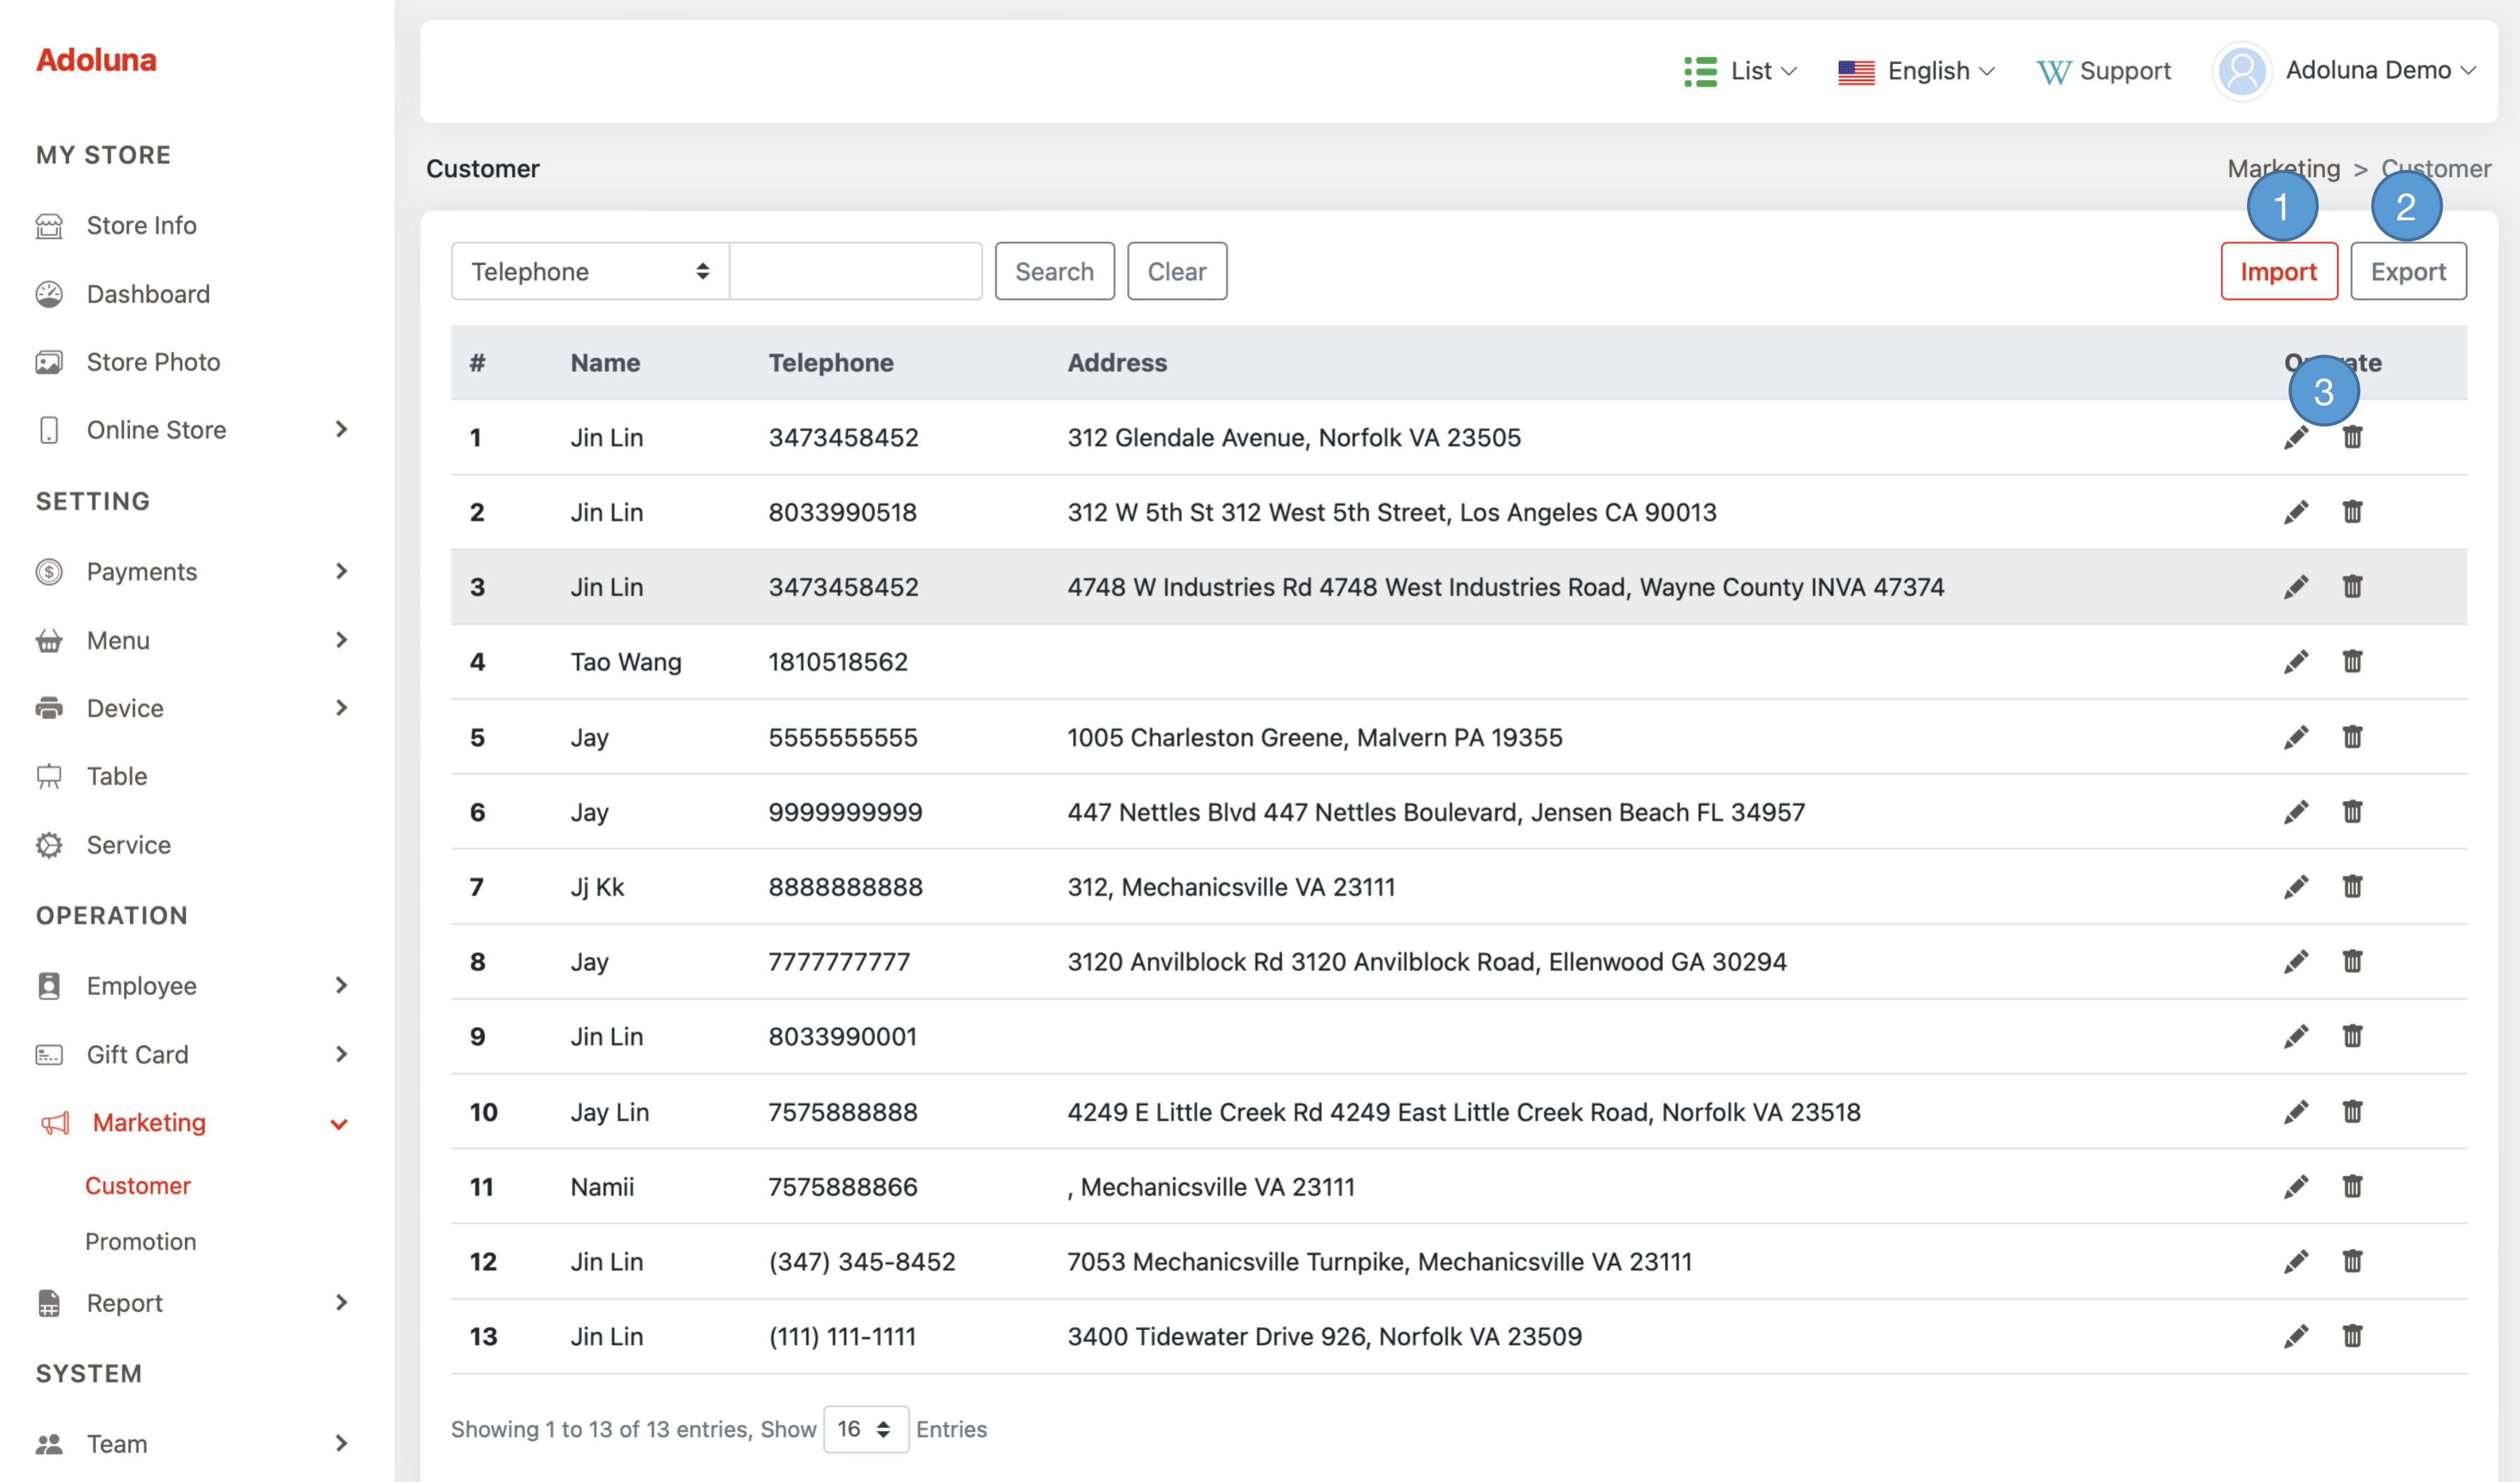Click the Address column header
Screen dimensions: 2520x1482
pos(1117,363)
